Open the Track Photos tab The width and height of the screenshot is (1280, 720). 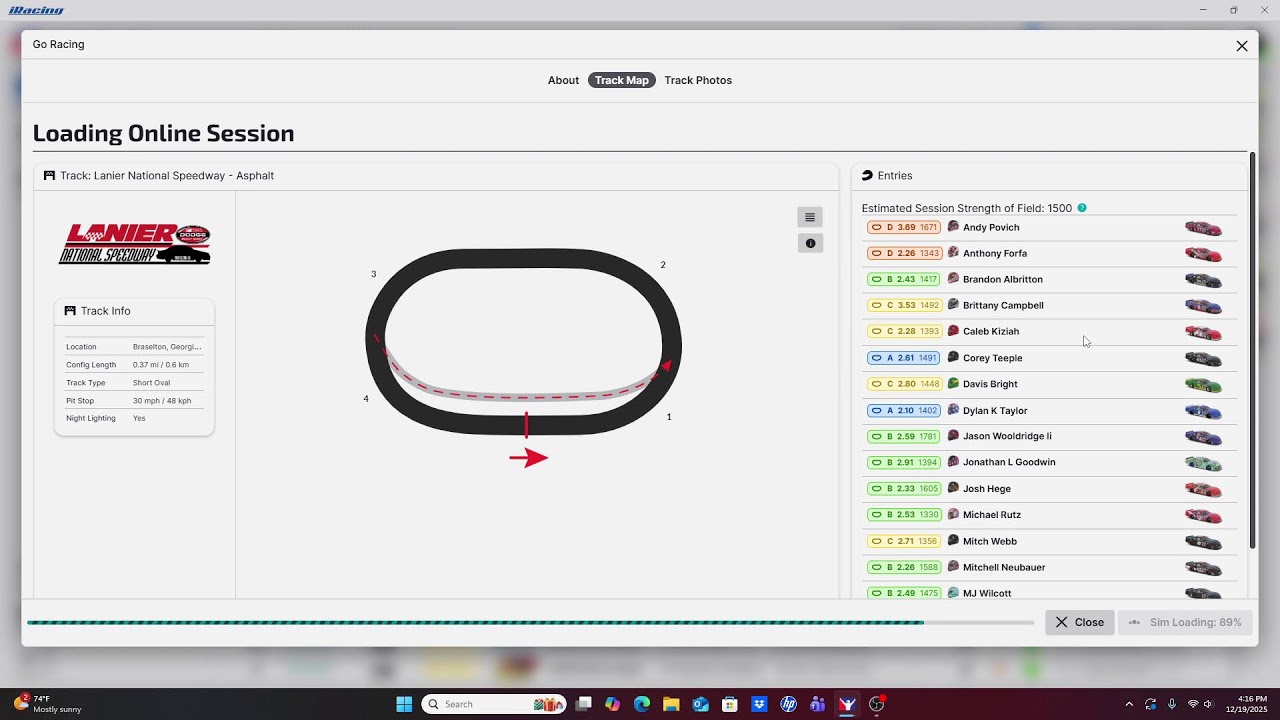click(x=698, y=80)
